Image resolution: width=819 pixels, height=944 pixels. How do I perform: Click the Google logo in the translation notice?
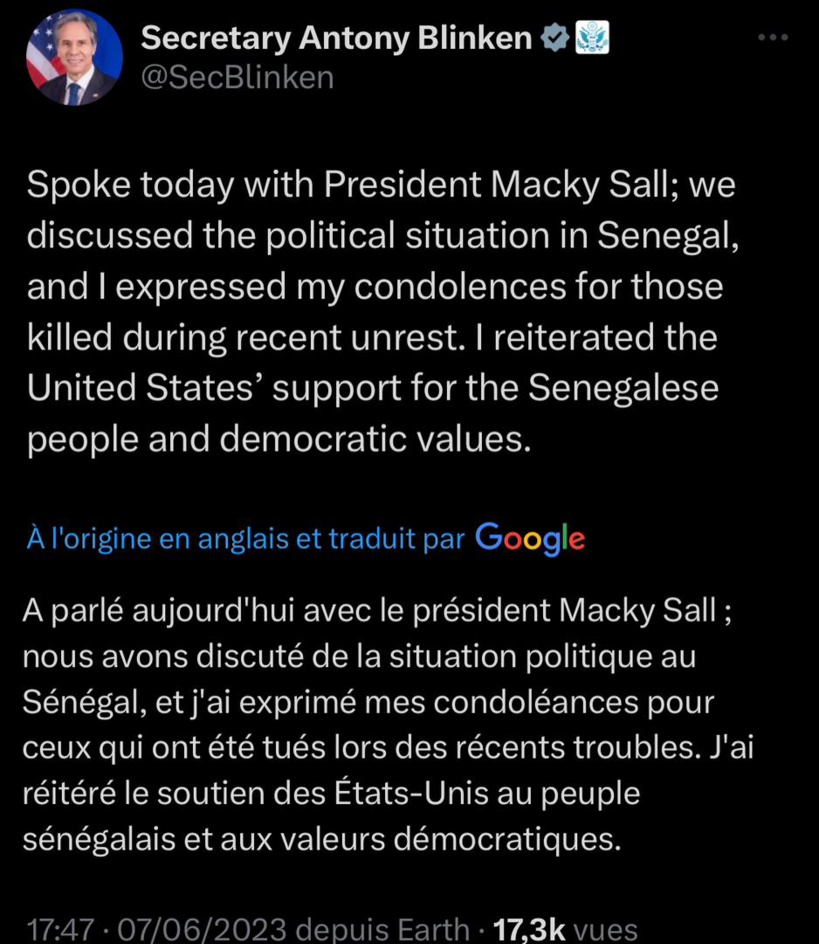pyautogui.click(x=530, y=539)
